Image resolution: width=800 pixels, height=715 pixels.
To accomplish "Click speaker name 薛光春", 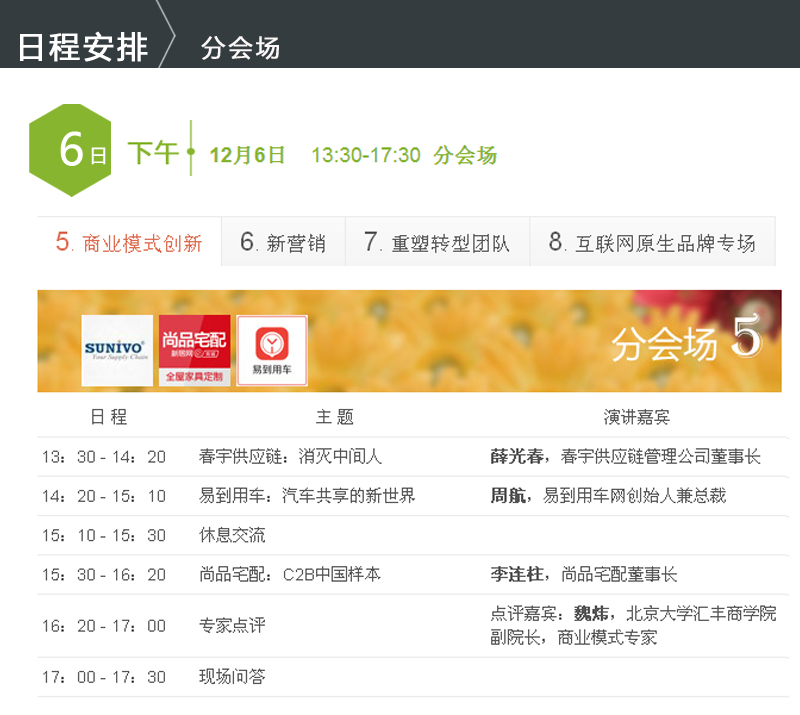I will point(516,456).
